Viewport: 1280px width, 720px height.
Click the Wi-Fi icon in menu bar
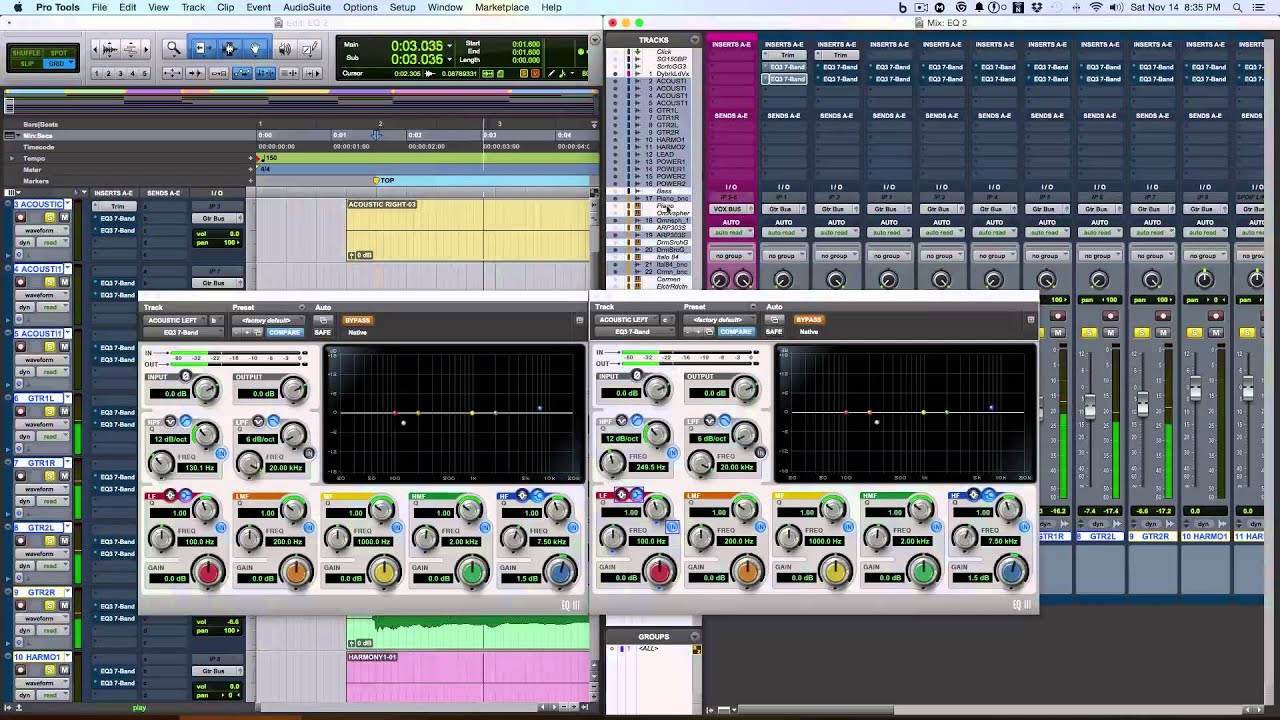[x=1096, y=7]
